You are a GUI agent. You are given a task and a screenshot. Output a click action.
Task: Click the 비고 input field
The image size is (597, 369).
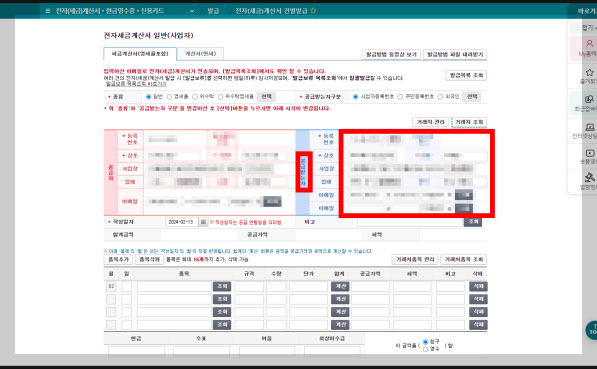410,222
